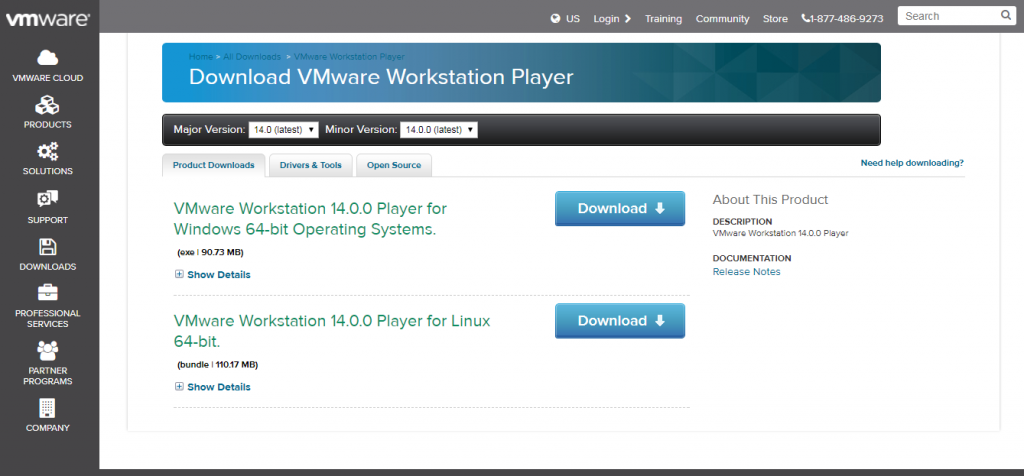Switch to the Open Source tab

394,165
